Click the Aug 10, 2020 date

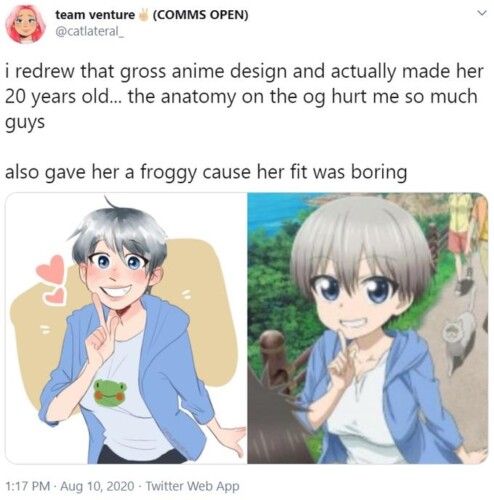pyautogui.click(x=97, y=486)
